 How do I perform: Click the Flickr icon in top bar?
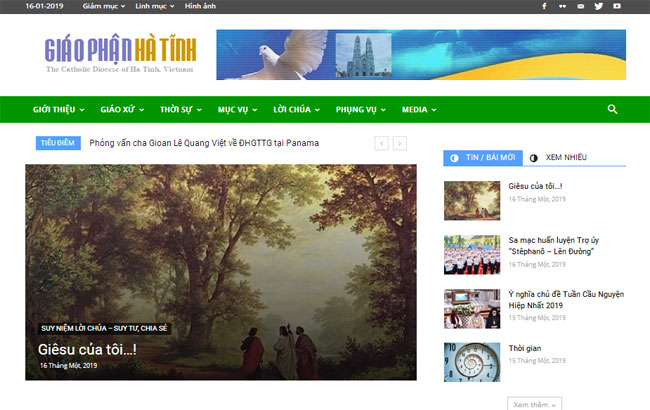tap(563, 6)
